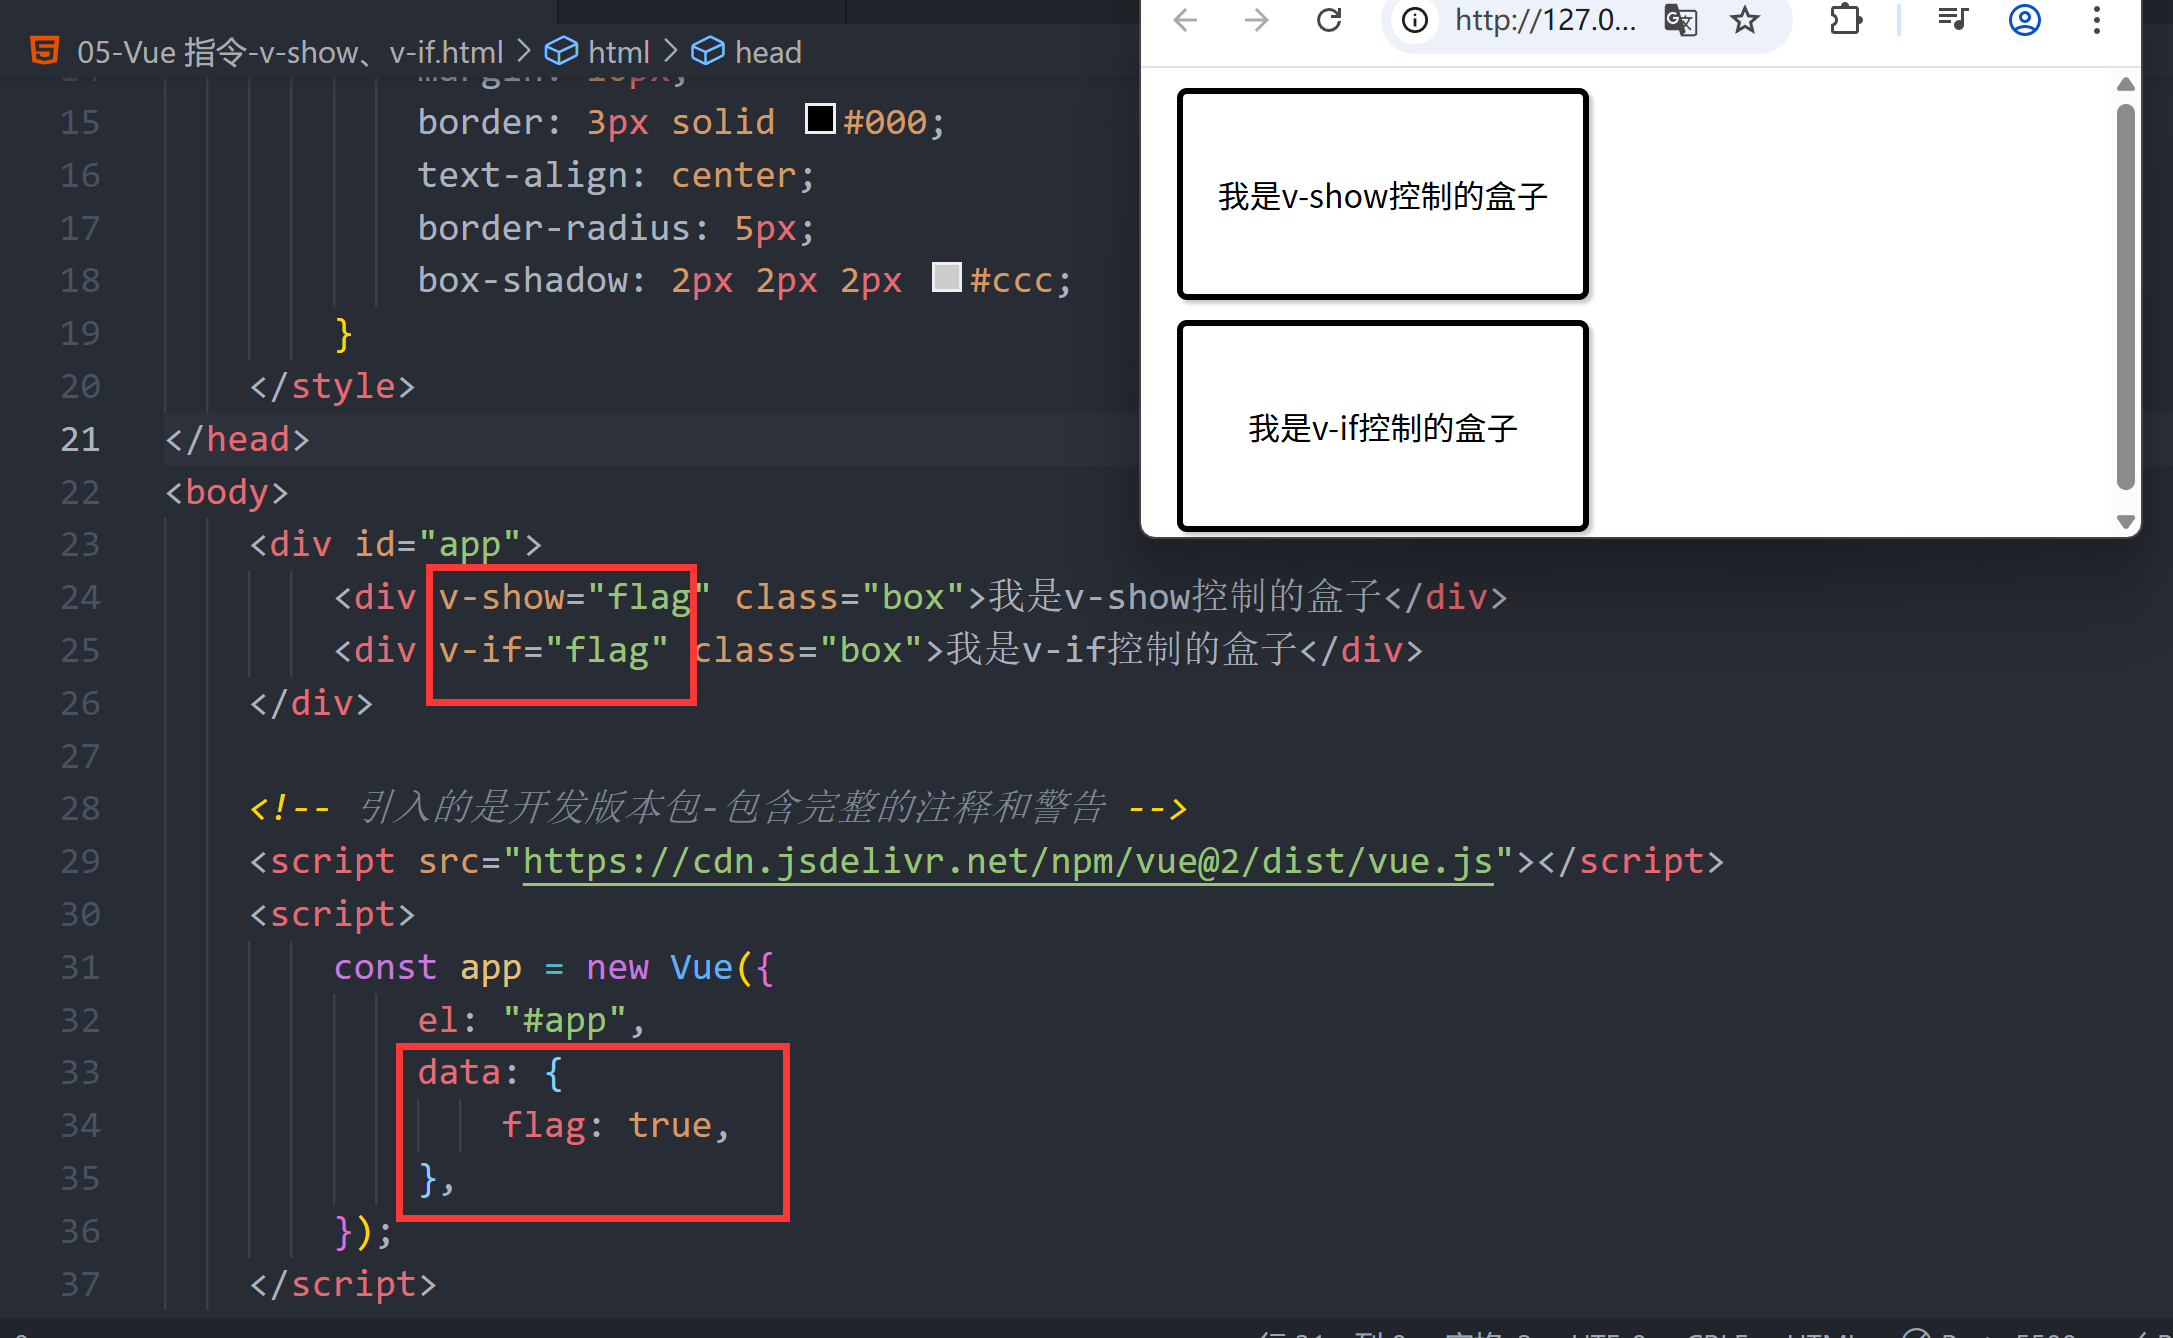Viewport: 2173px width, 1338px height.
Task: Follow the vue.js CDN link on line 29
Action: click(1008, 861)
